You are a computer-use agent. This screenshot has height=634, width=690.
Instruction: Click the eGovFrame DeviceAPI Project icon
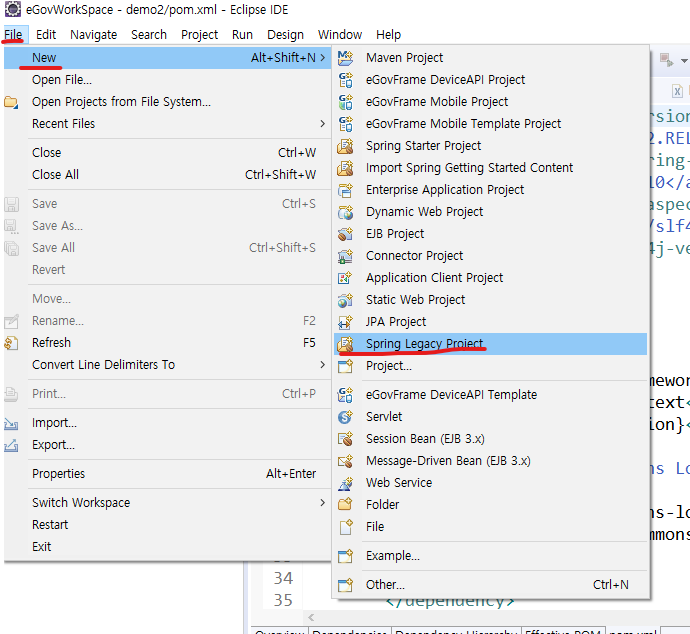pos(345,80)
